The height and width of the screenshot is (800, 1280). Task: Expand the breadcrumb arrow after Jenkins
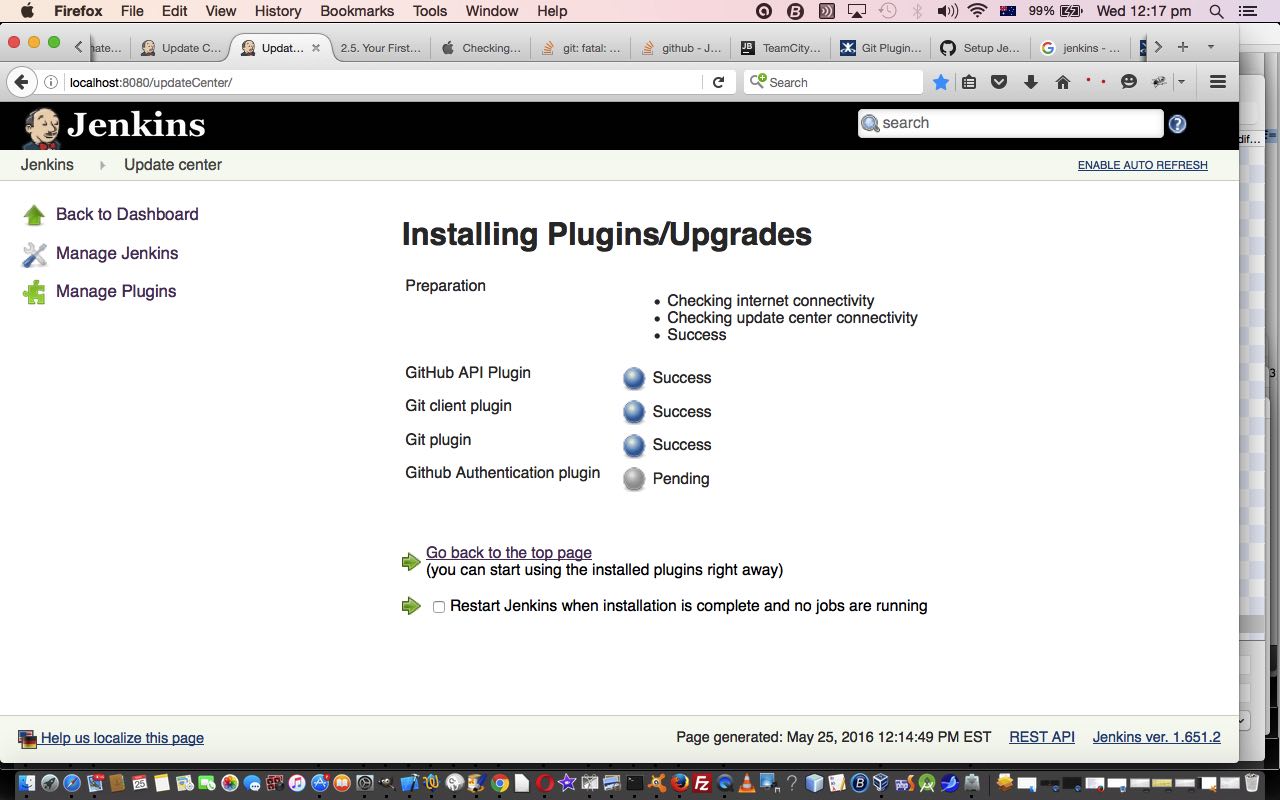[x=102, y=165]
